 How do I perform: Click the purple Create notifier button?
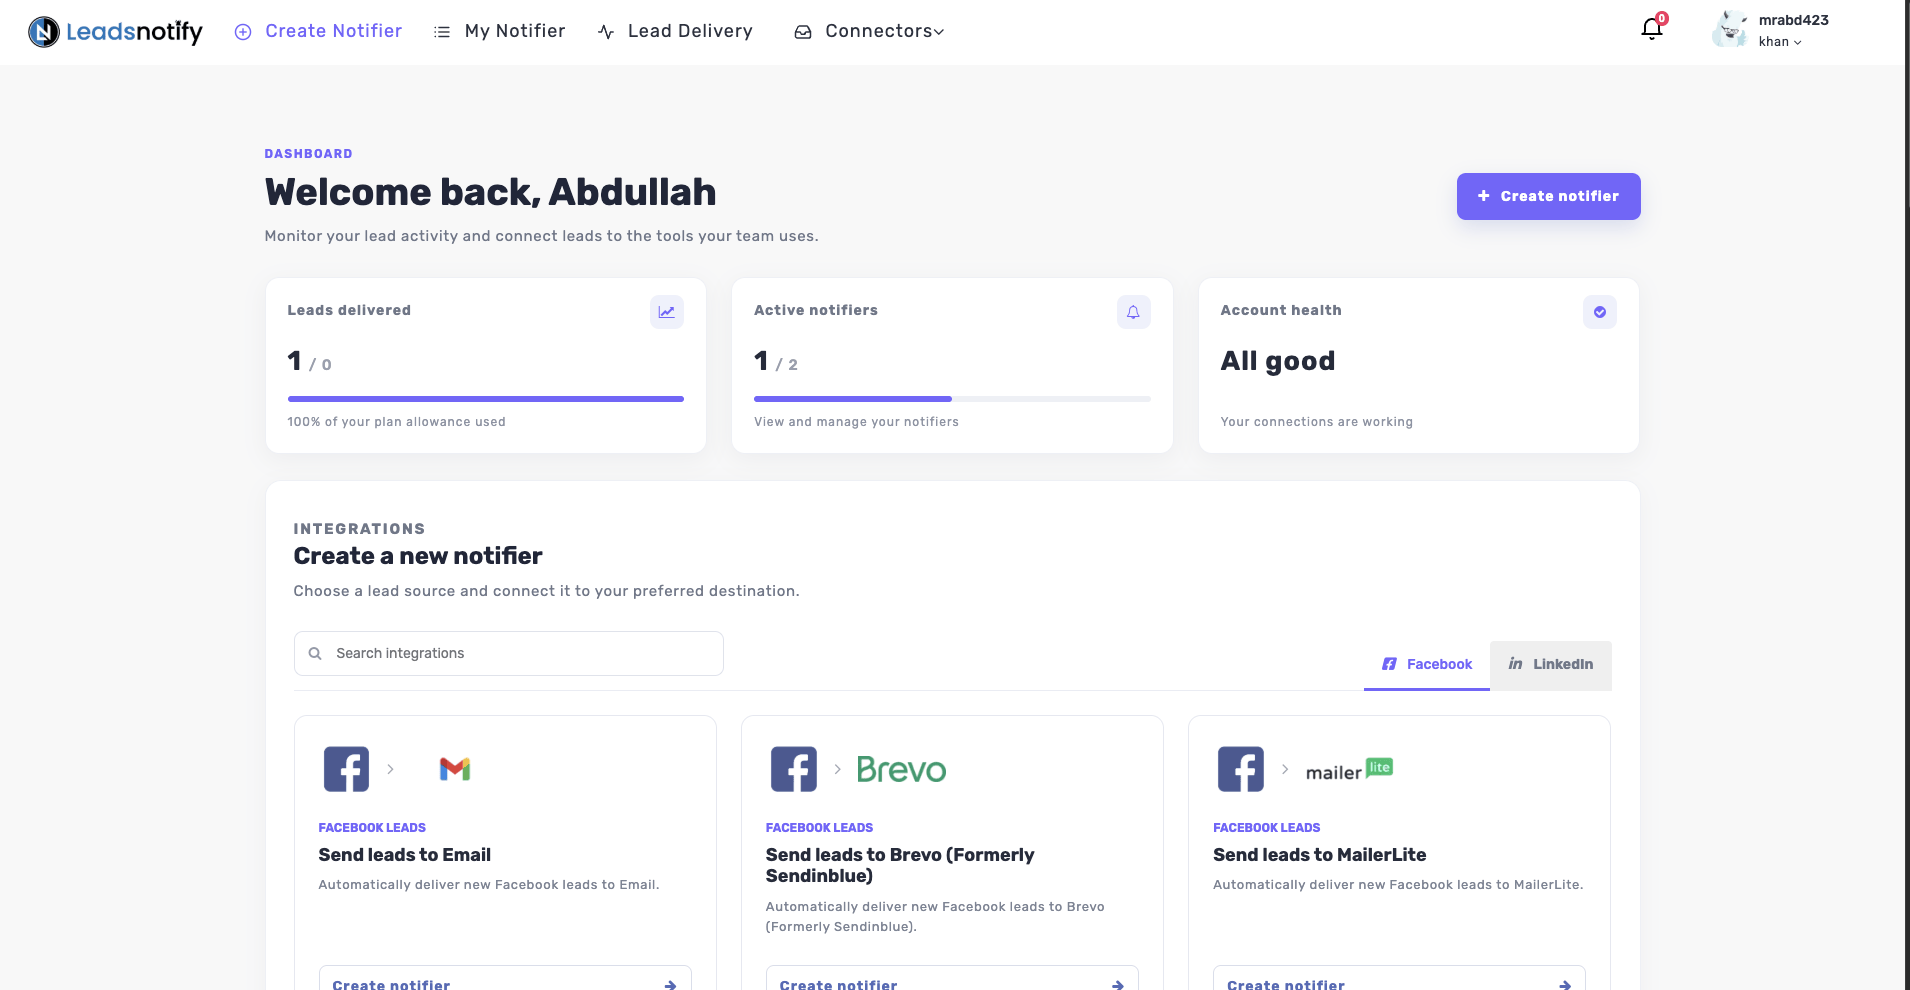[x=1548, y=196]
